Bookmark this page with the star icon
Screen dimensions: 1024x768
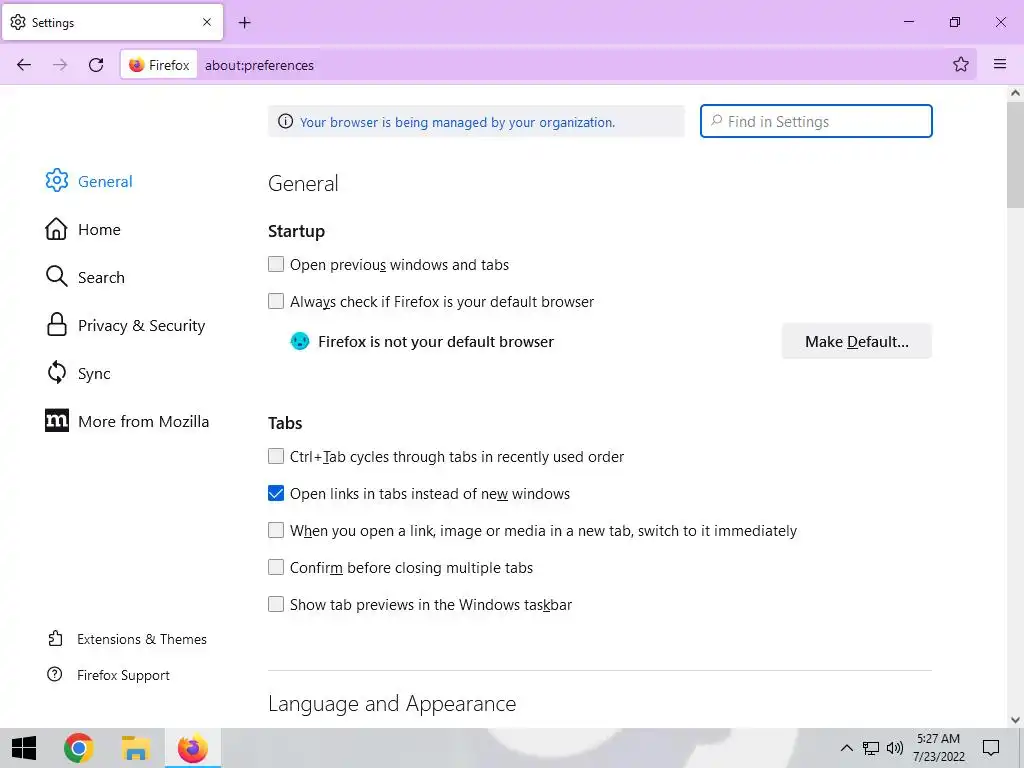pyautogui.click(x=961, y=64)
